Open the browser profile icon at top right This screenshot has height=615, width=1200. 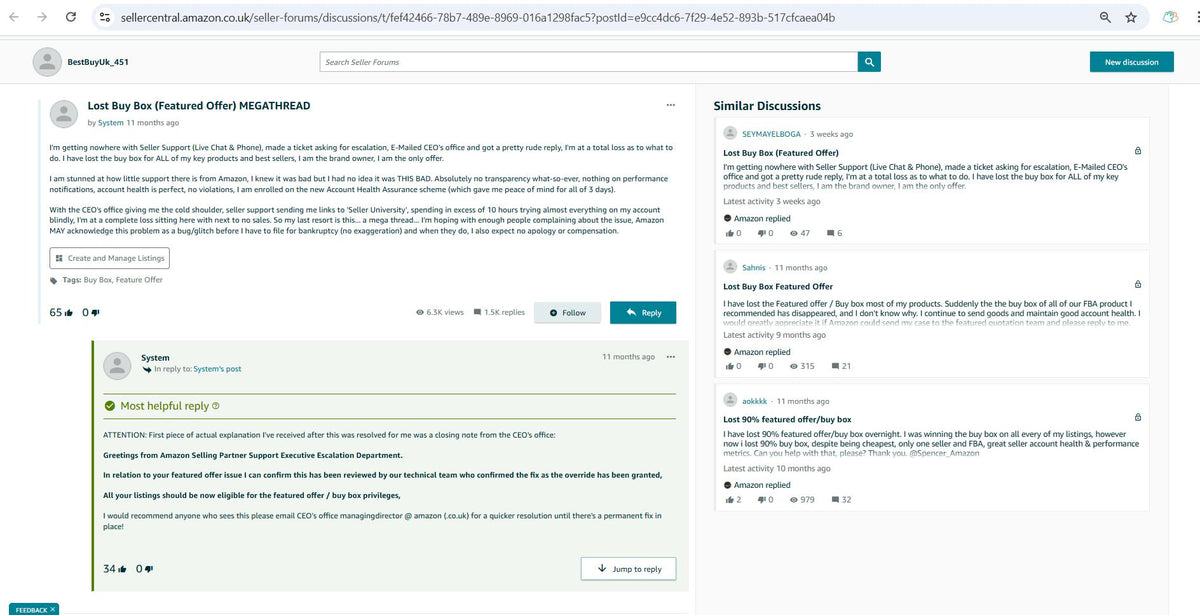[1171, 17]
